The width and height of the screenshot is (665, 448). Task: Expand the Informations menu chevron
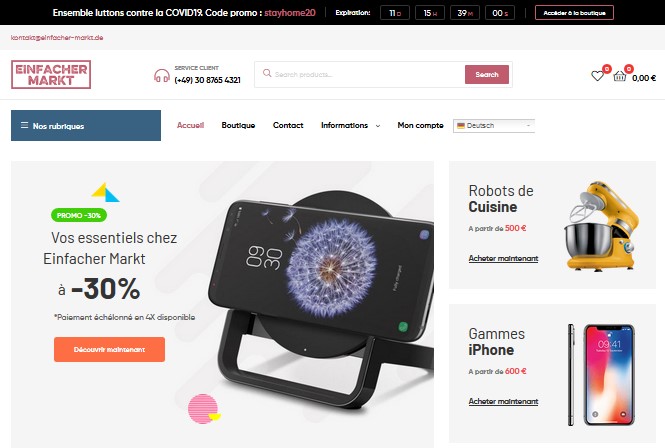point(378,126)
